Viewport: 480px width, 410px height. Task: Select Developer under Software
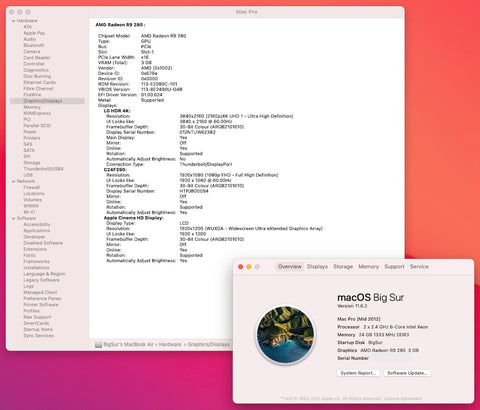click(34, 237)
